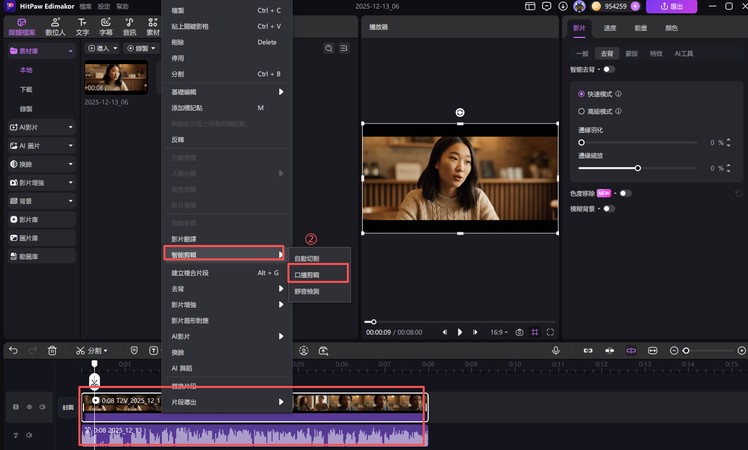Click the marker shield icon in timeline toolbar
Image resolution: width=748 pixels, height=450 pixels.
pyautogui.click(x=134, y=351)
